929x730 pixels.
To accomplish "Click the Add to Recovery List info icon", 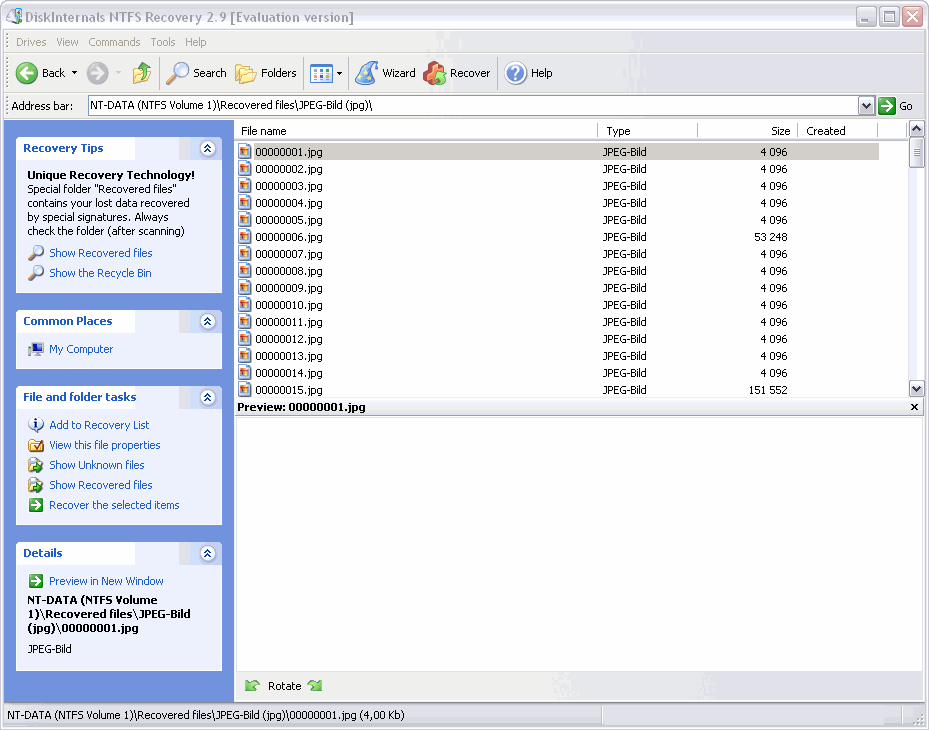I will click(36, 425).
